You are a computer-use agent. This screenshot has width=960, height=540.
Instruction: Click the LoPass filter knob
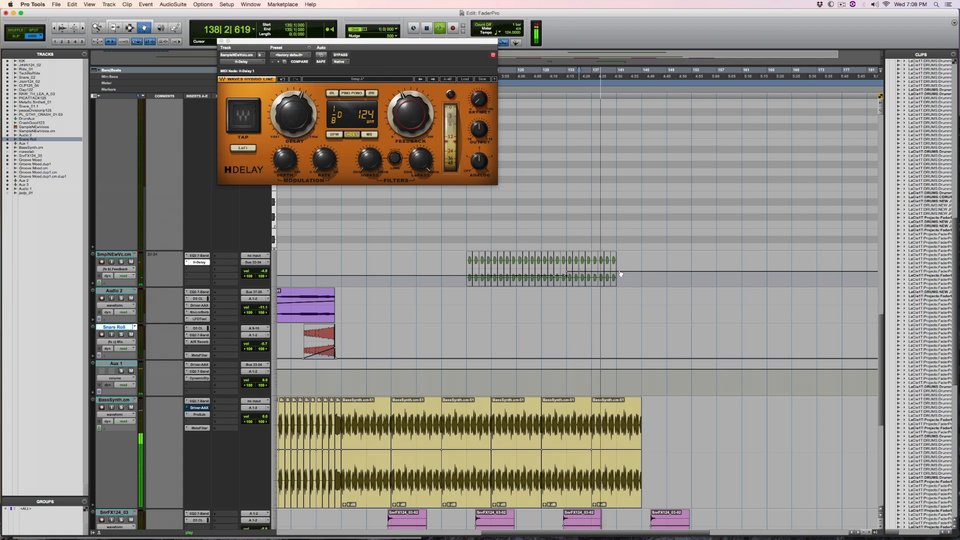tap(420, 160)
